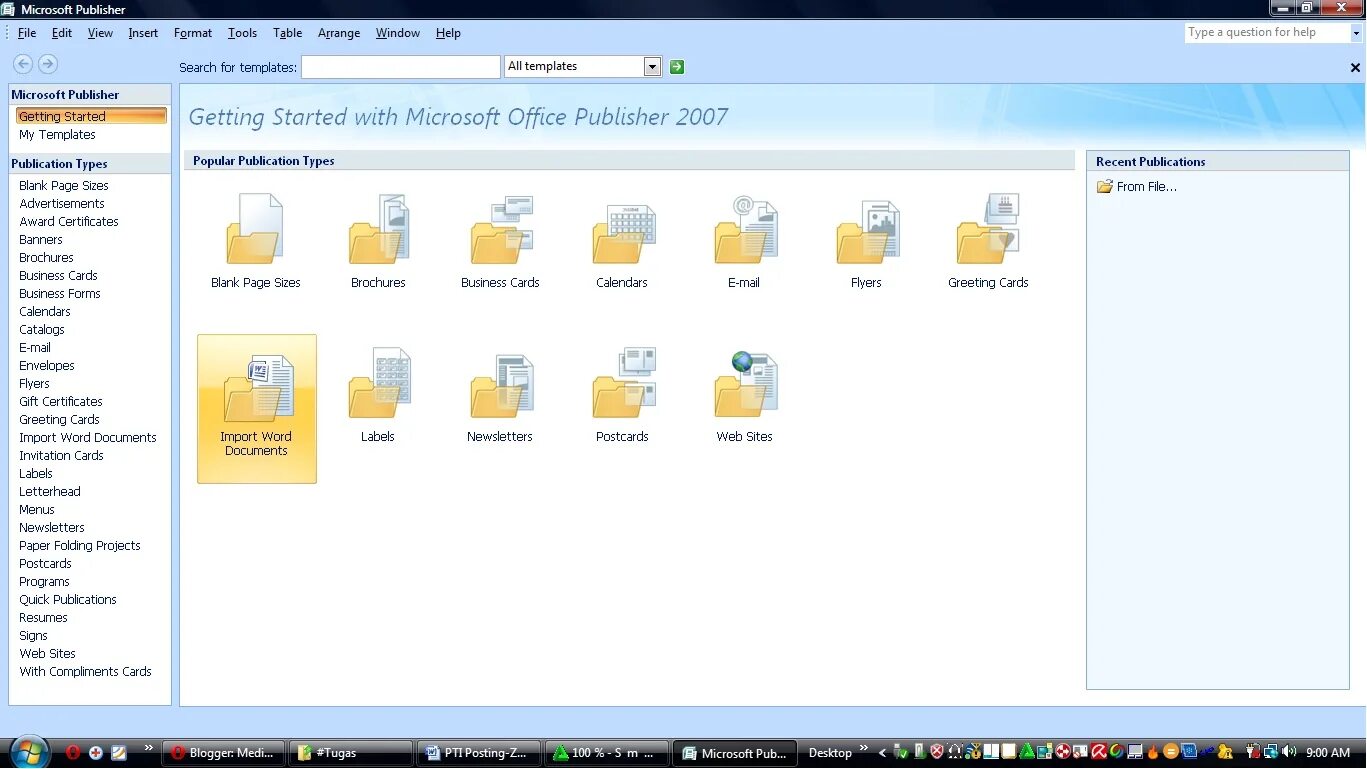Click the Import Word Documents icon
Viewport: 1367px width, 769px height.
click(256, 390)
